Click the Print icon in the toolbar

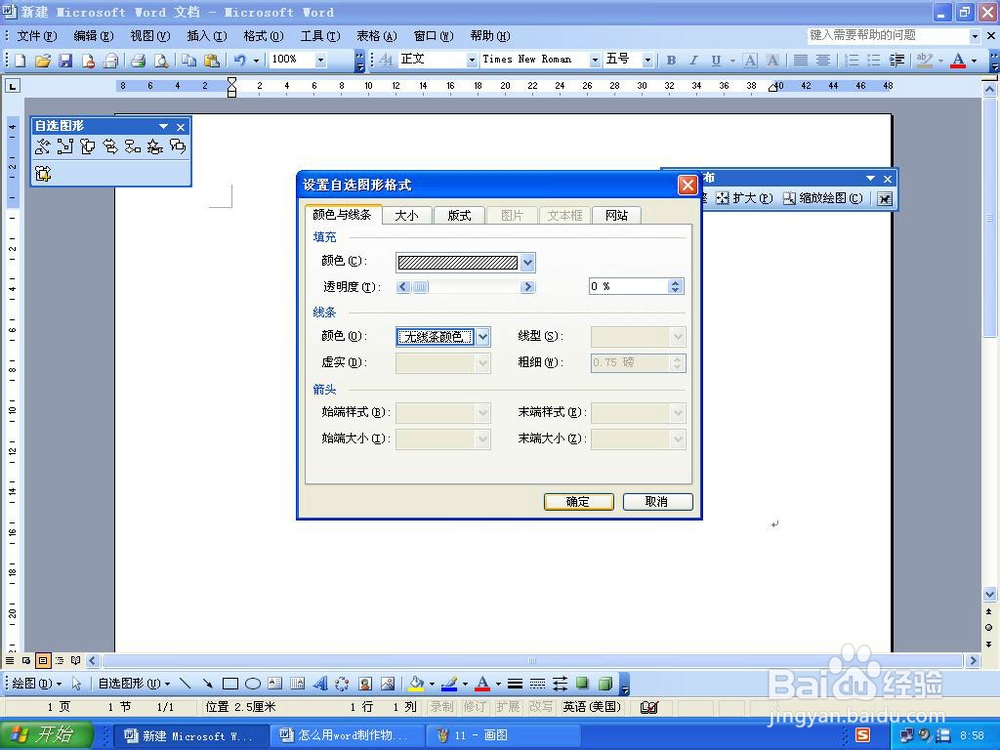coord(138,60)
